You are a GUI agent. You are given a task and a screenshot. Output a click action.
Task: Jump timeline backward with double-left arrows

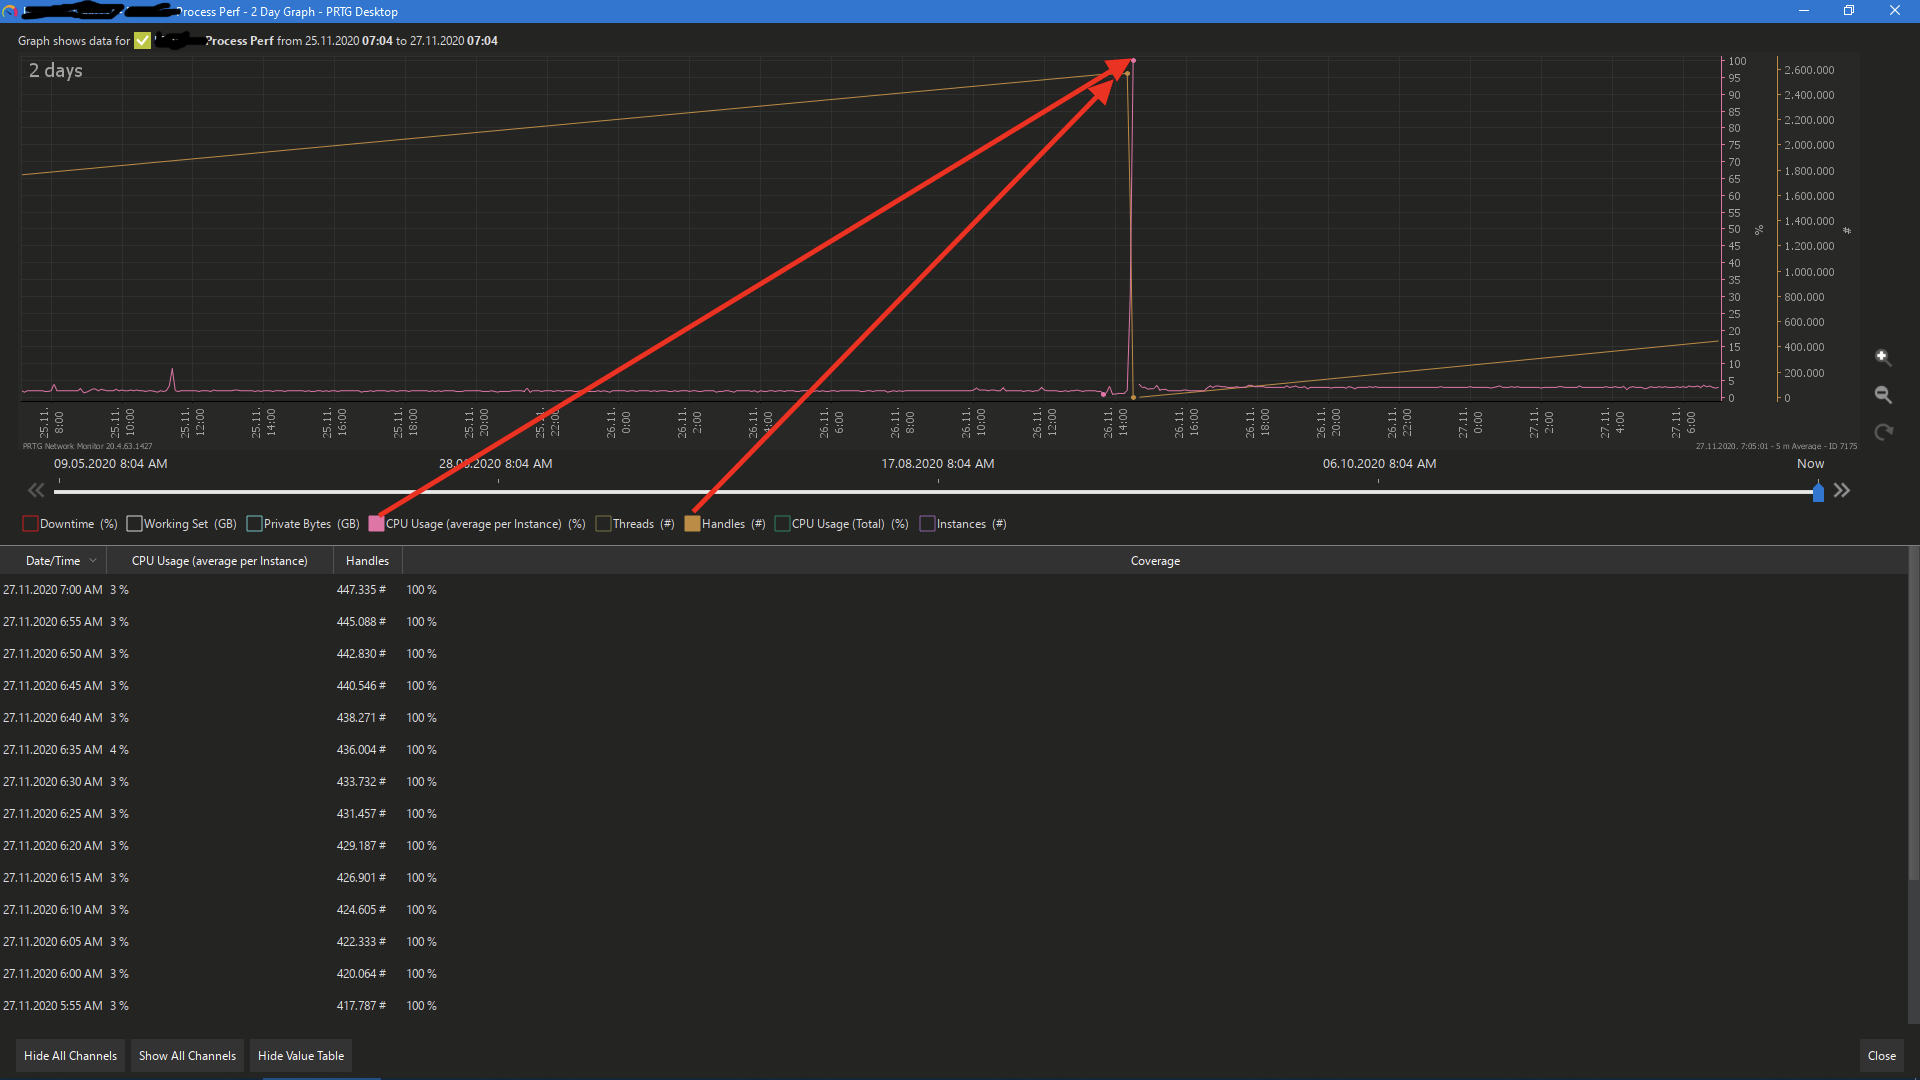click(36, 490)
